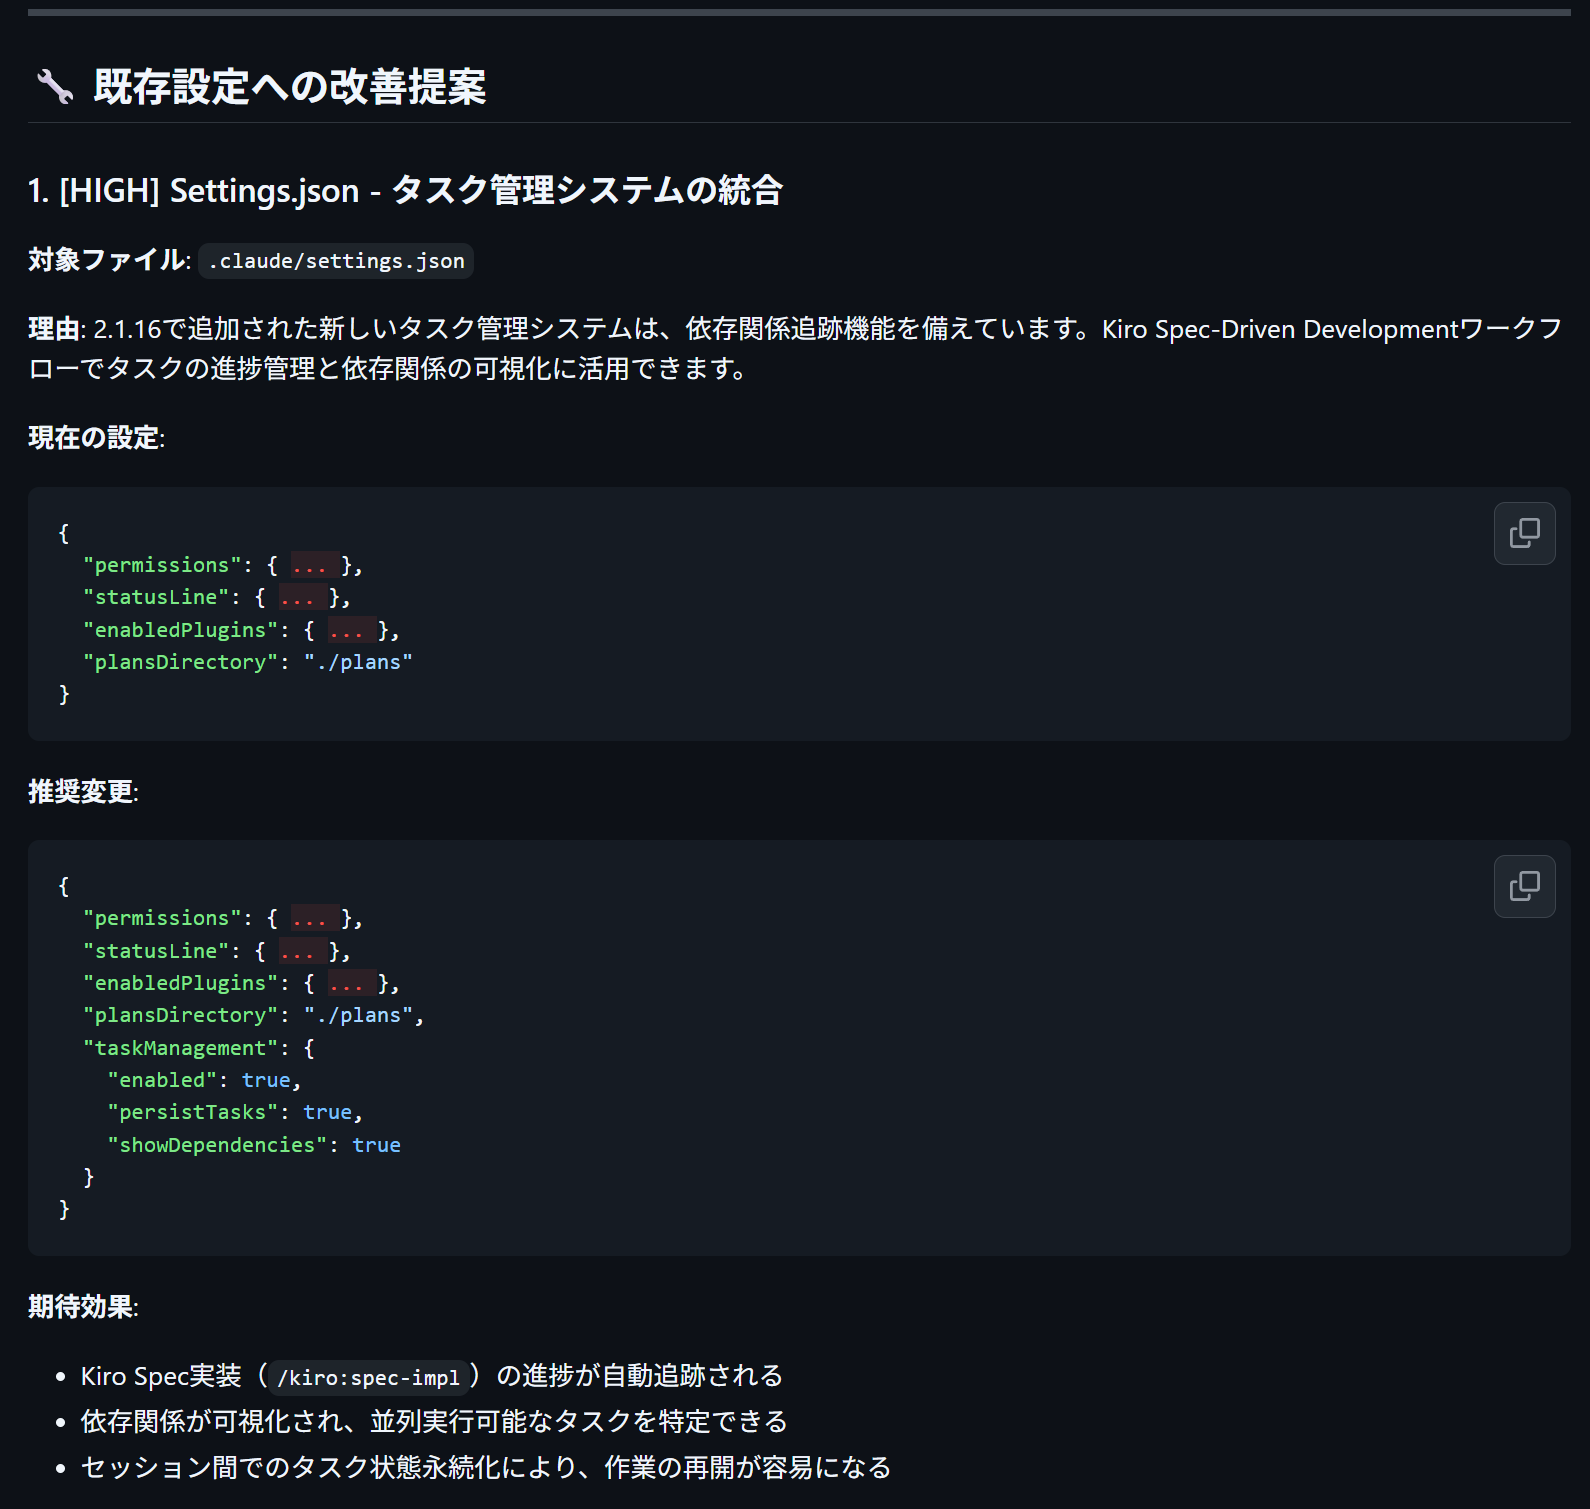Click the wrench icon beside 既存設定への改善提案

click(55, 87)
